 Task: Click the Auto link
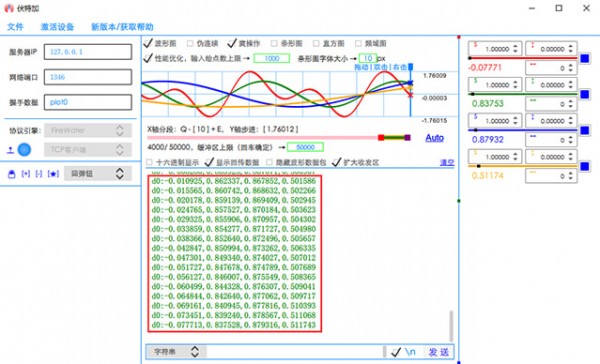(435, 137)
